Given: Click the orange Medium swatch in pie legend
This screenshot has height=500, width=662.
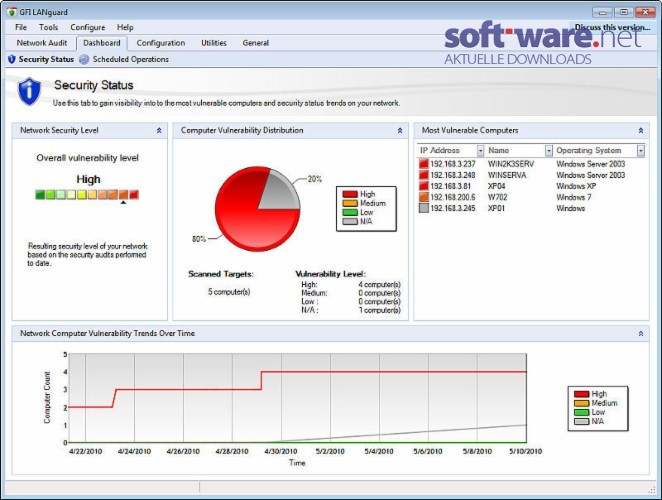Looking at the screenshot, I should click(350, 204).
